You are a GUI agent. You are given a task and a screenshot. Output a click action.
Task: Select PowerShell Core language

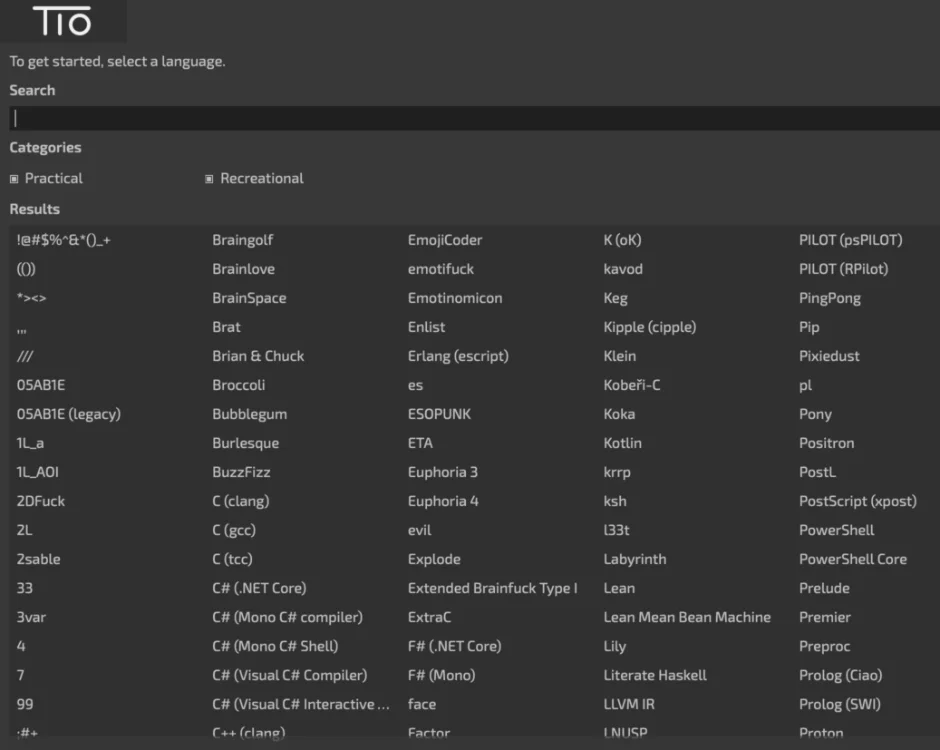click(x=852, y=559)
